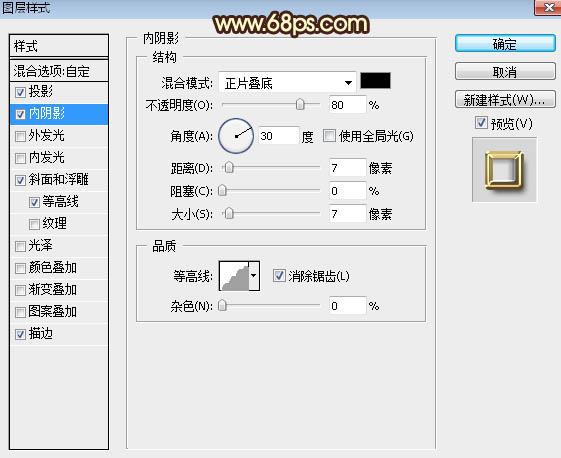Enable the 内发光 effect checkbox
The width and height of the screenshot is (561, 458).
(x=20, y=158)
